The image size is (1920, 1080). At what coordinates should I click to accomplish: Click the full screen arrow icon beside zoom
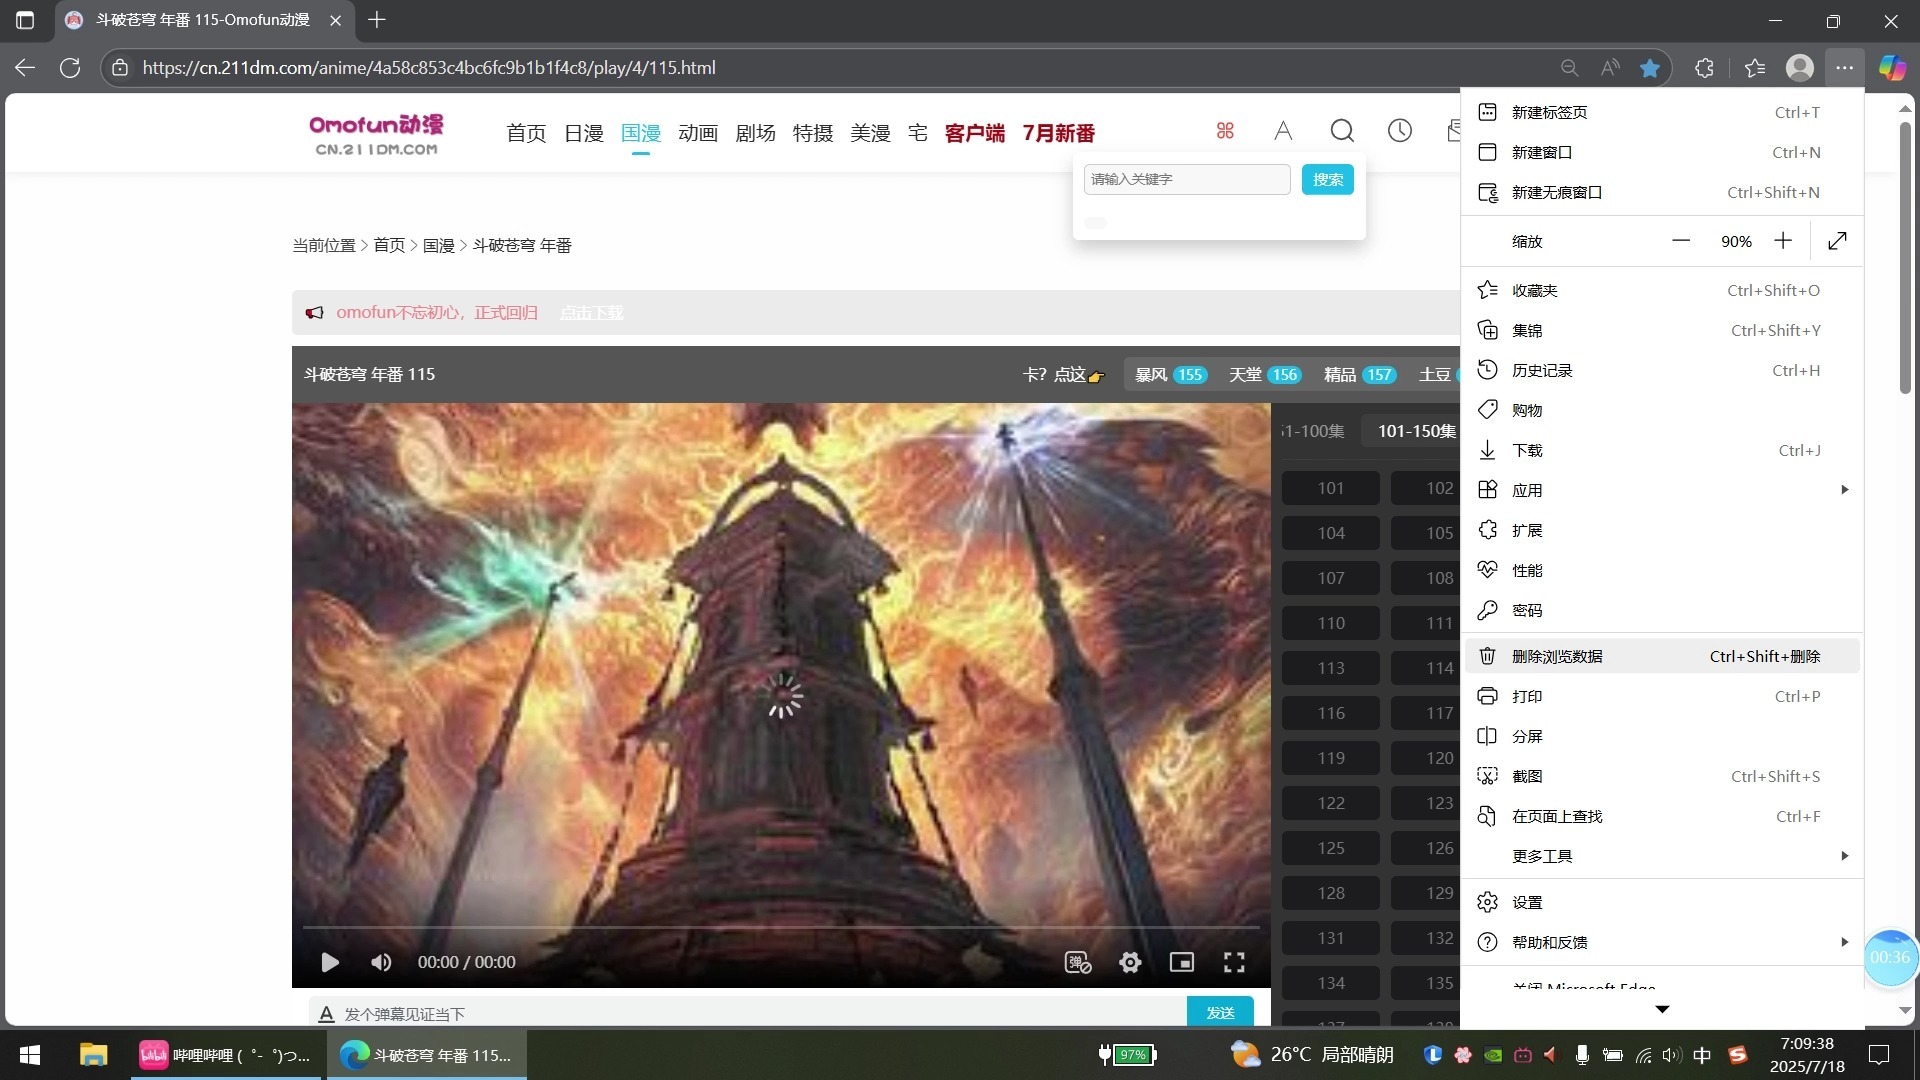coord(1837,241)
